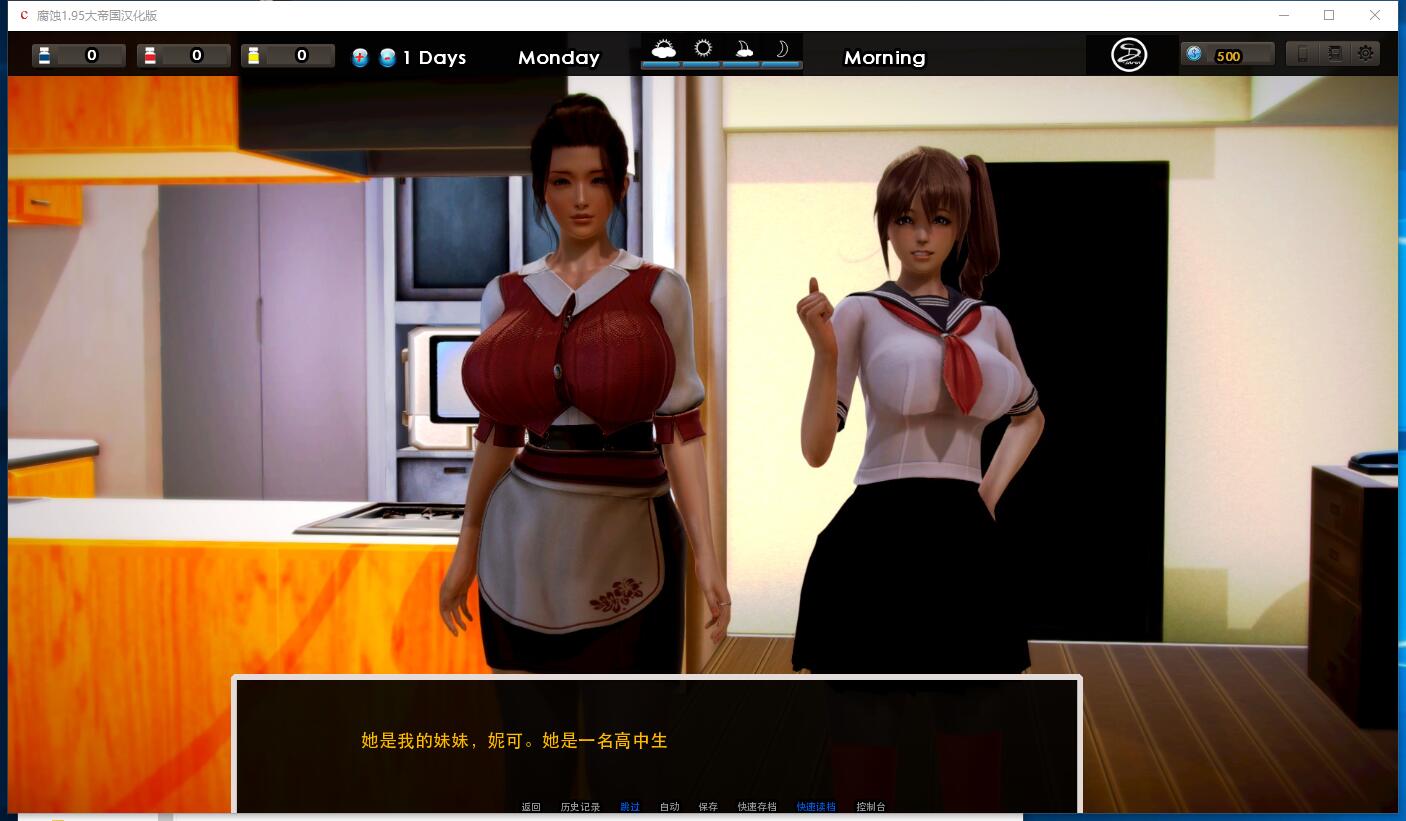The image size is (1406, 821).
Task: Click the sunrise progress bar under weather icons
Action: [x=721, y=66]
